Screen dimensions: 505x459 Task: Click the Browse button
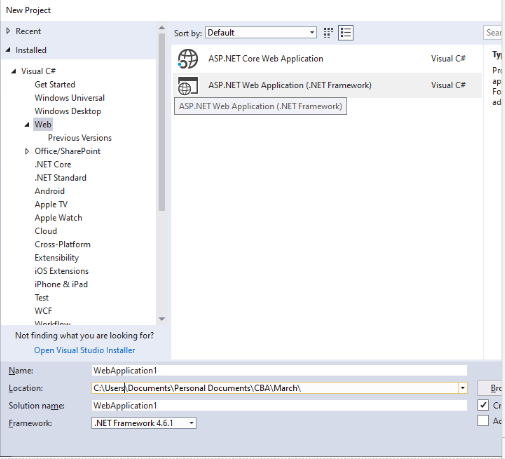(x=490, y=388)
